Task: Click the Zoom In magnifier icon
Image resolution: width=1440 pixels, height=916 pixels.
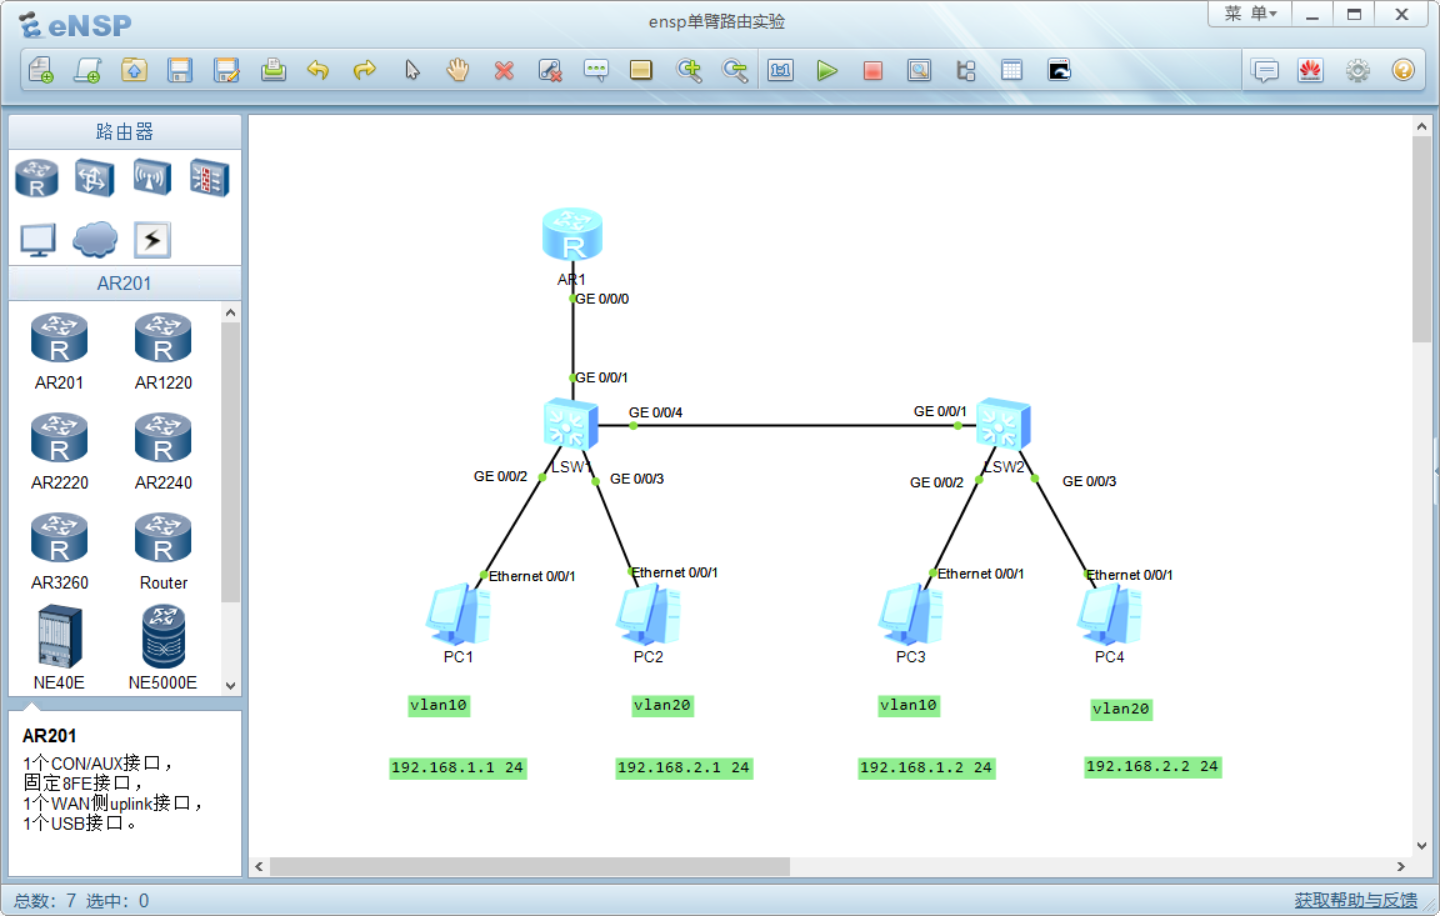Action: 689,70
